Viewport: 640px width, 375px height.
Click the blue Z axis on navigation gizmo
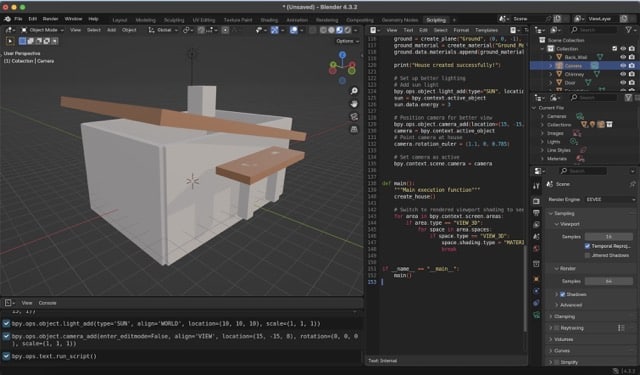tap(342, 55)
